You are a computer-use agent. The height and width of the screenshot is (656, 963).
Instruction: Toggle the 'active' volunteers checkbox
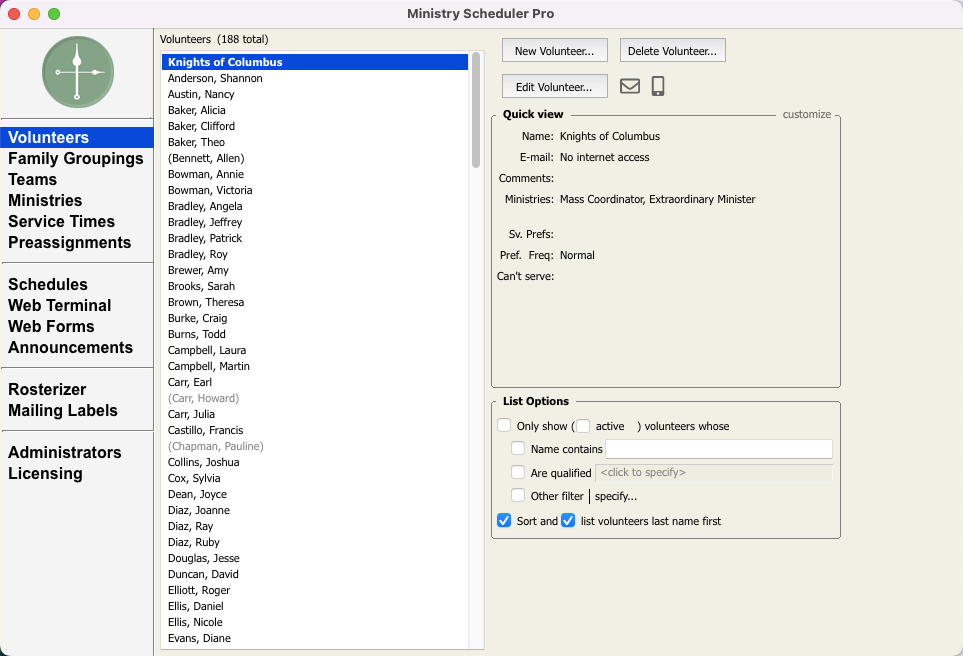click(583, 426)
